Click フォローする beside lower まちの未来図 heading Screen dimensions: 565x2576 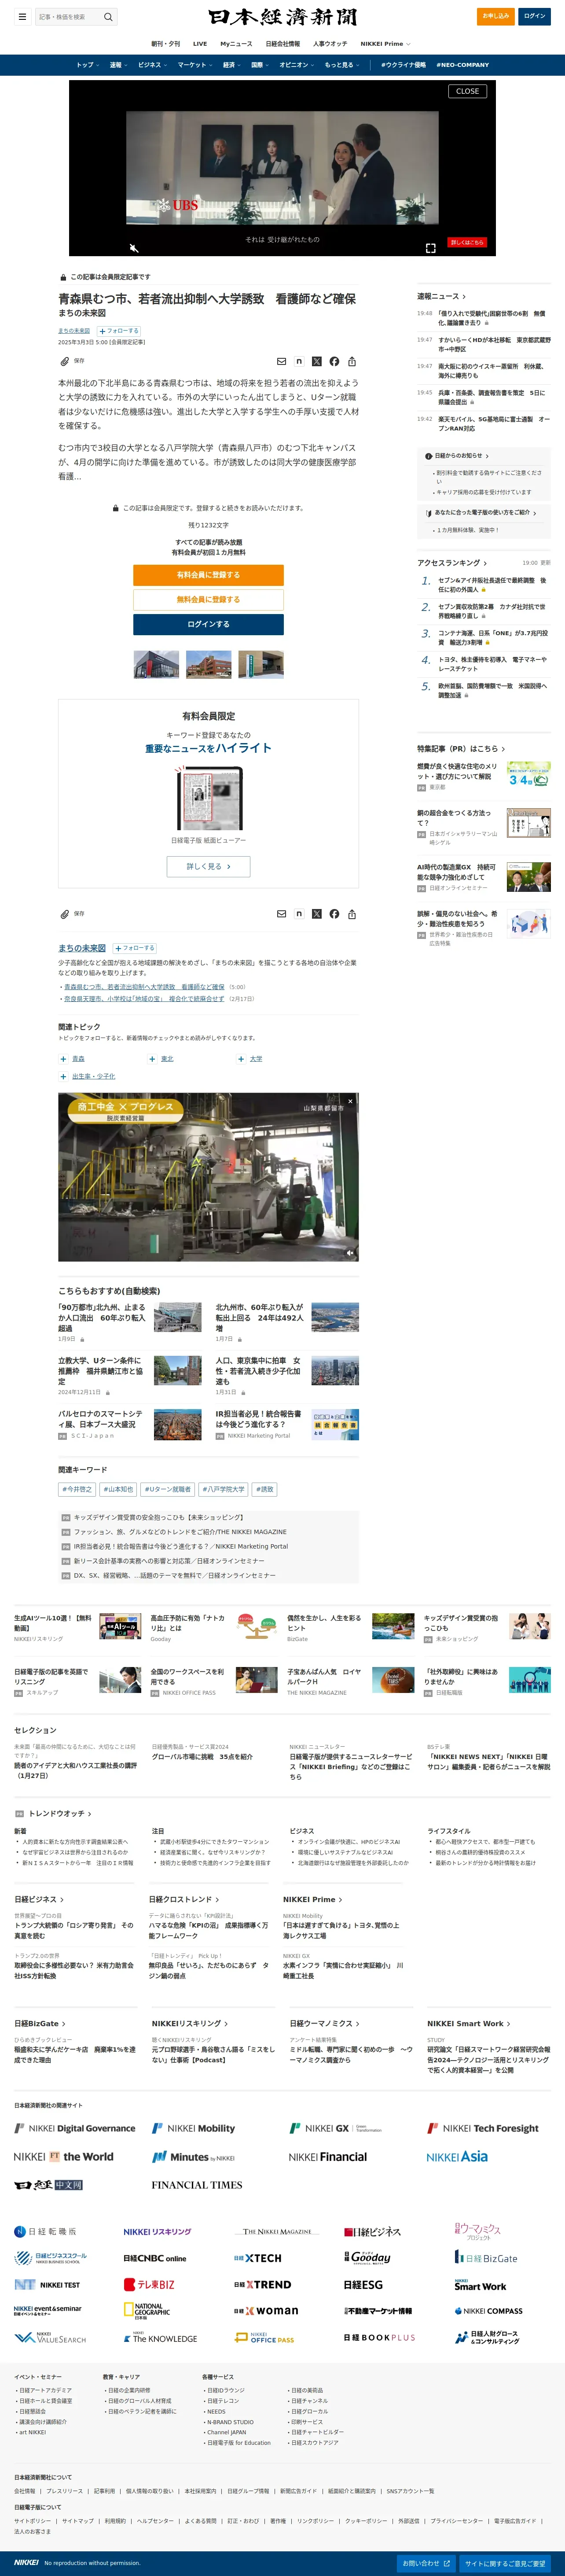click(134, 948)
